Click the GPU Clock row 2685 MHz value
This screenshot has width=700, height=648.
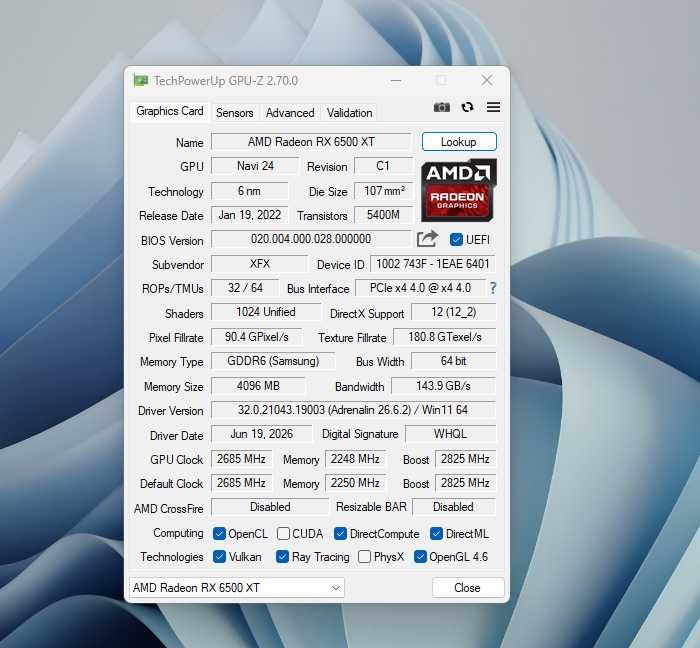242,459
